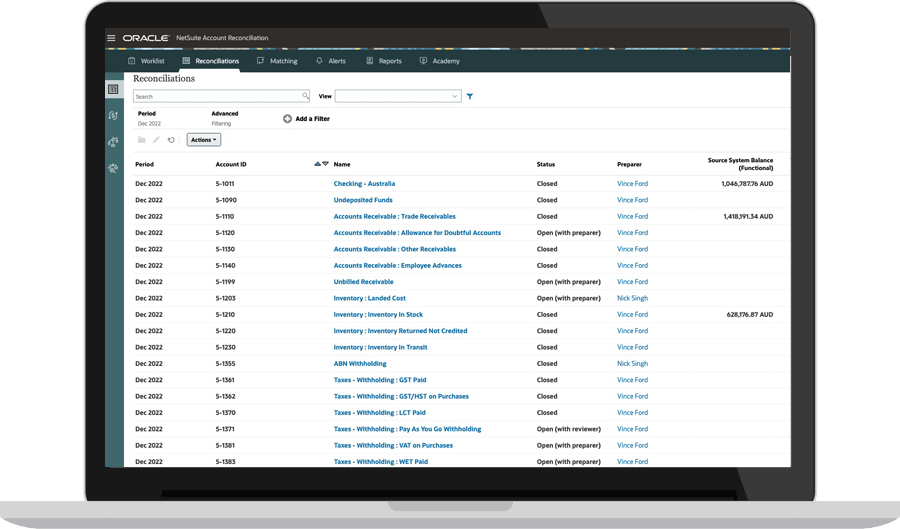Screen dimensions: 900x529
Task: Open Checking - Australia reconciliation
Action: click(364, 184)
